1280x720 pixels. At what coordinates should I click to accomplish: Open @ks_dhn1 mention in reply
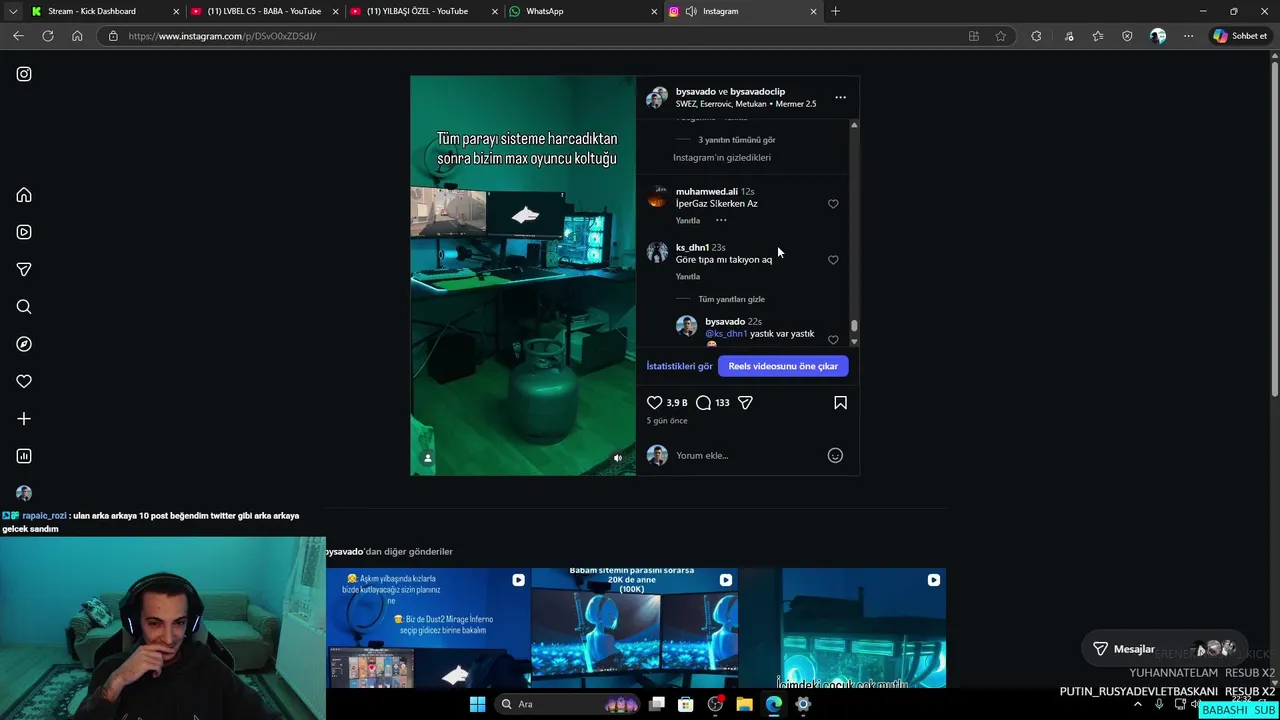pyautogui.click(x=726, y=334)
